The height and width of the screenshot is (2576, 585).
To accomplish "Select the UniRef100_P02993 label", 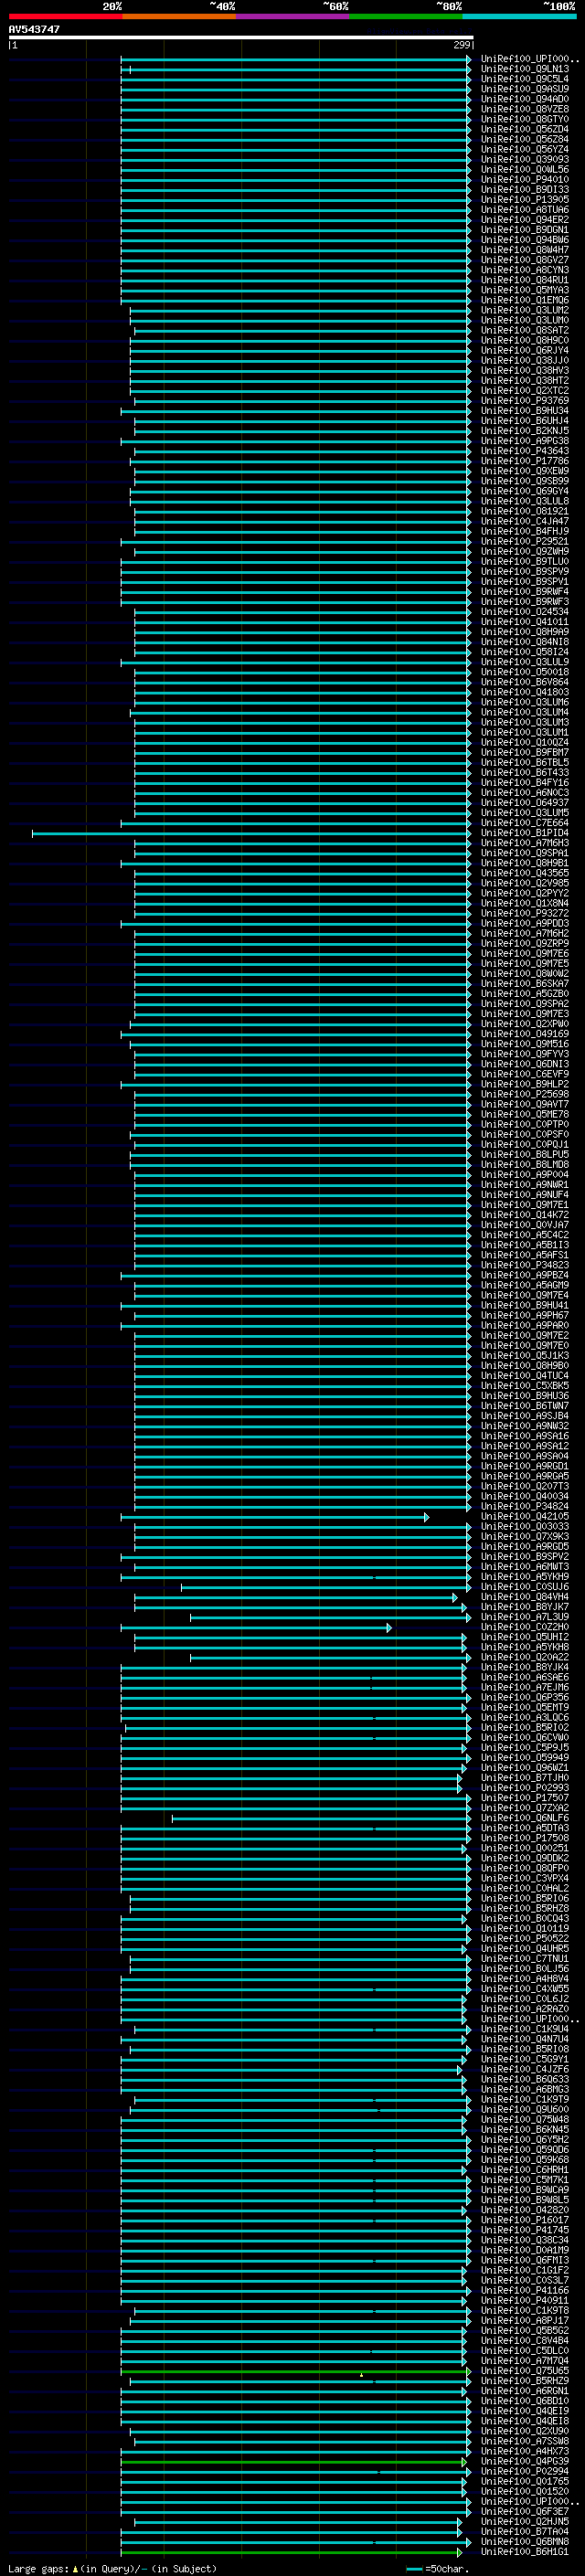I will (525, 1788).
